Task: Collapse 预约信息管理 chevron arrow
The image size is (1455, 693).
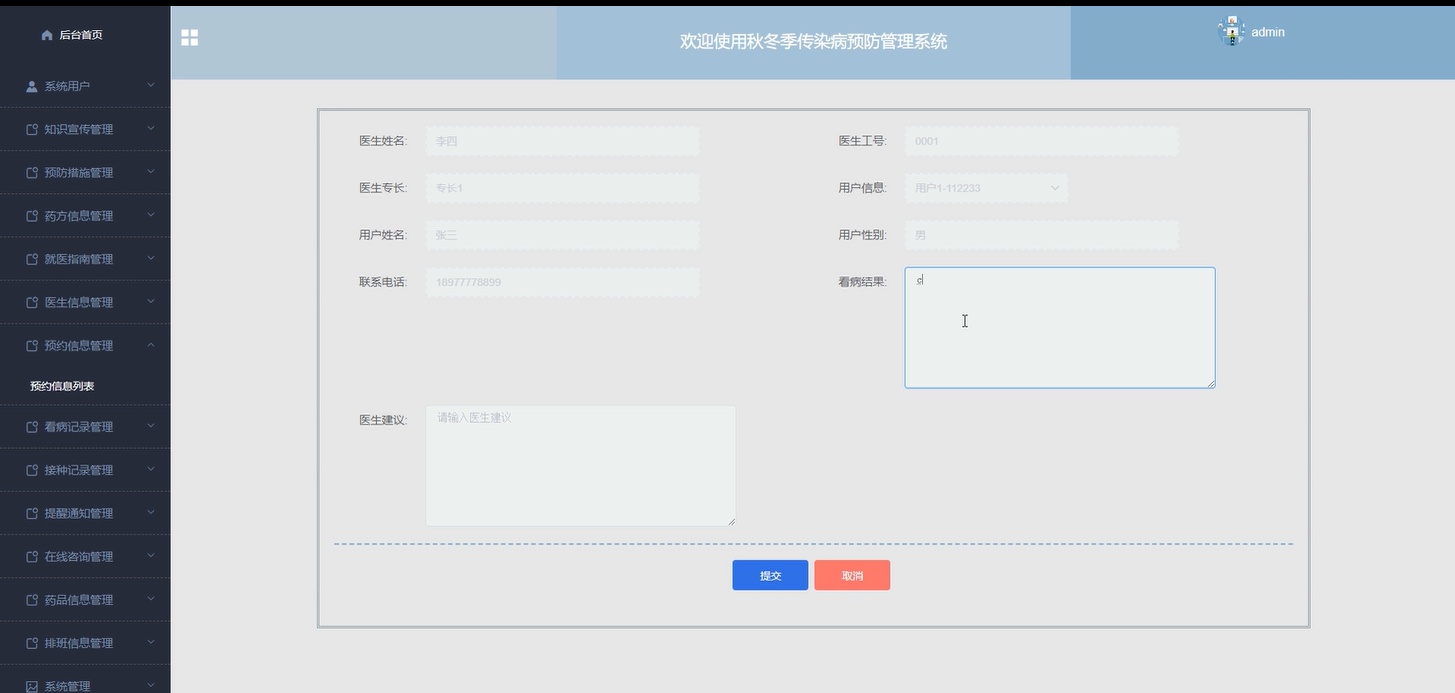Action: click(151, 345)
